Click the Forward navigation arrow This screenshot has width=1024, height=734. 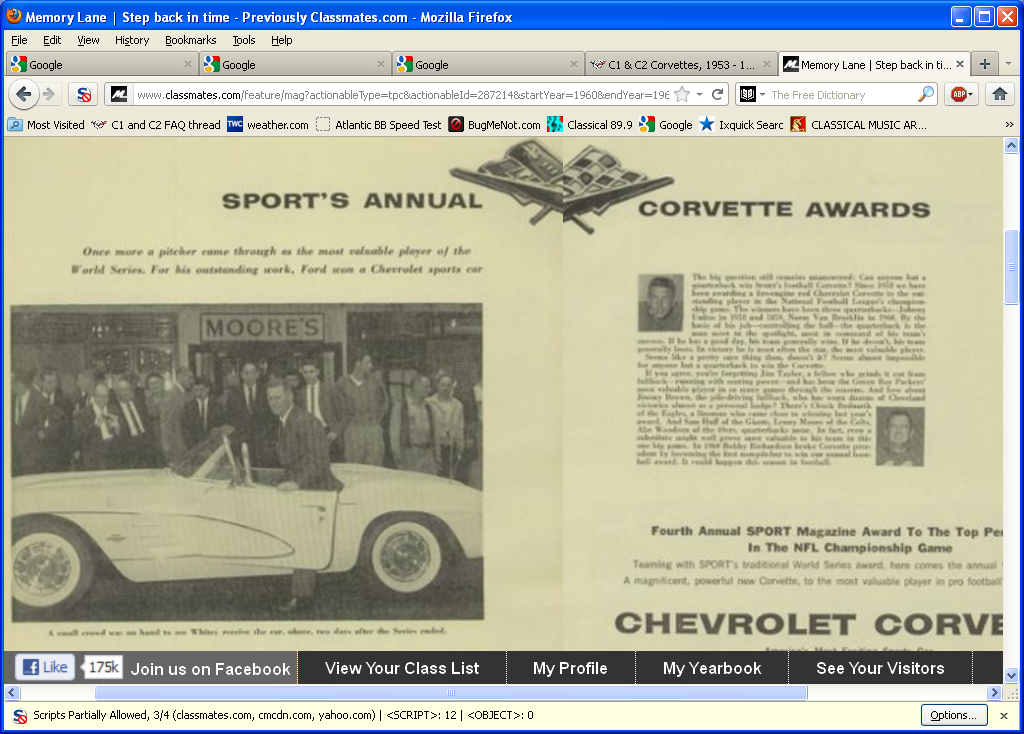tap(49, 95)
